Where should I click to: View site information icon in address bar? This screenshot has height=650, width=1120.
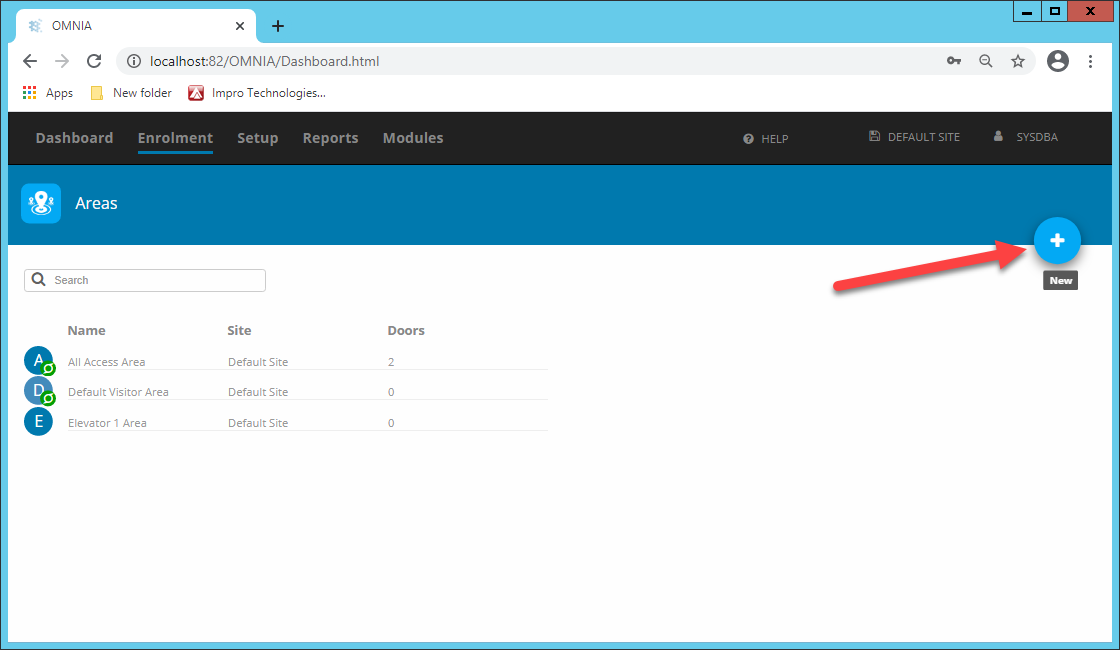pyautogui.click(x=134, y=61)
